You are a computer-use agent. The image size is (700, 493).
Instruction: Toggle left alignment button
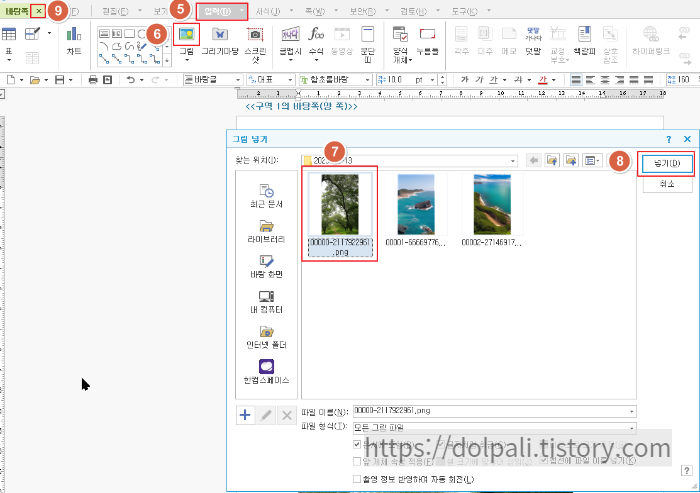[x=591, y=80]
